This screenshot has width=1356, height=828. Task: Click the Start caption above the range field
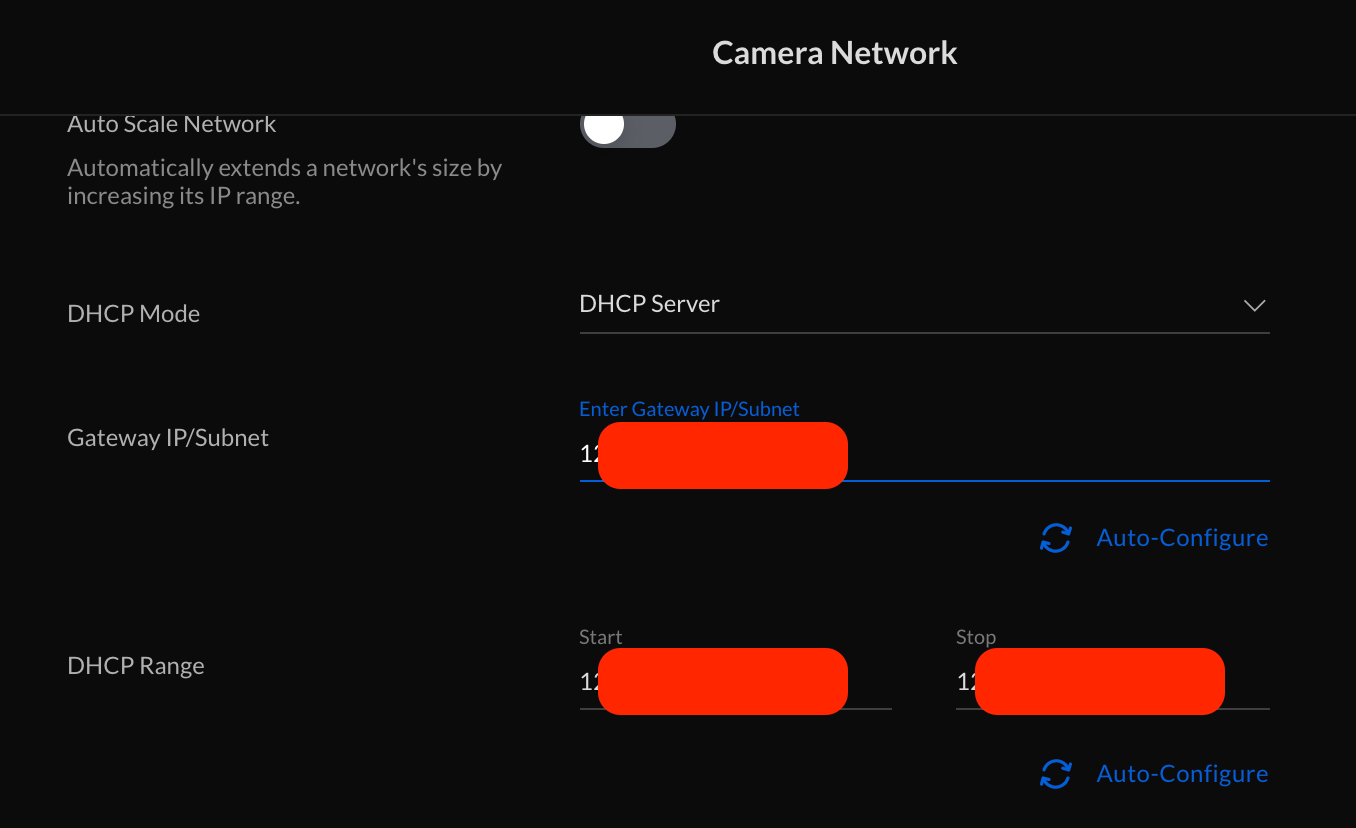[600, 637]
